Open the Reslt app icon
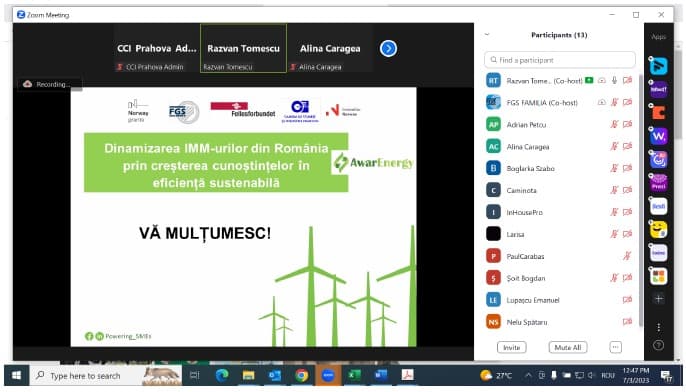686x392 pixels. 658,206
